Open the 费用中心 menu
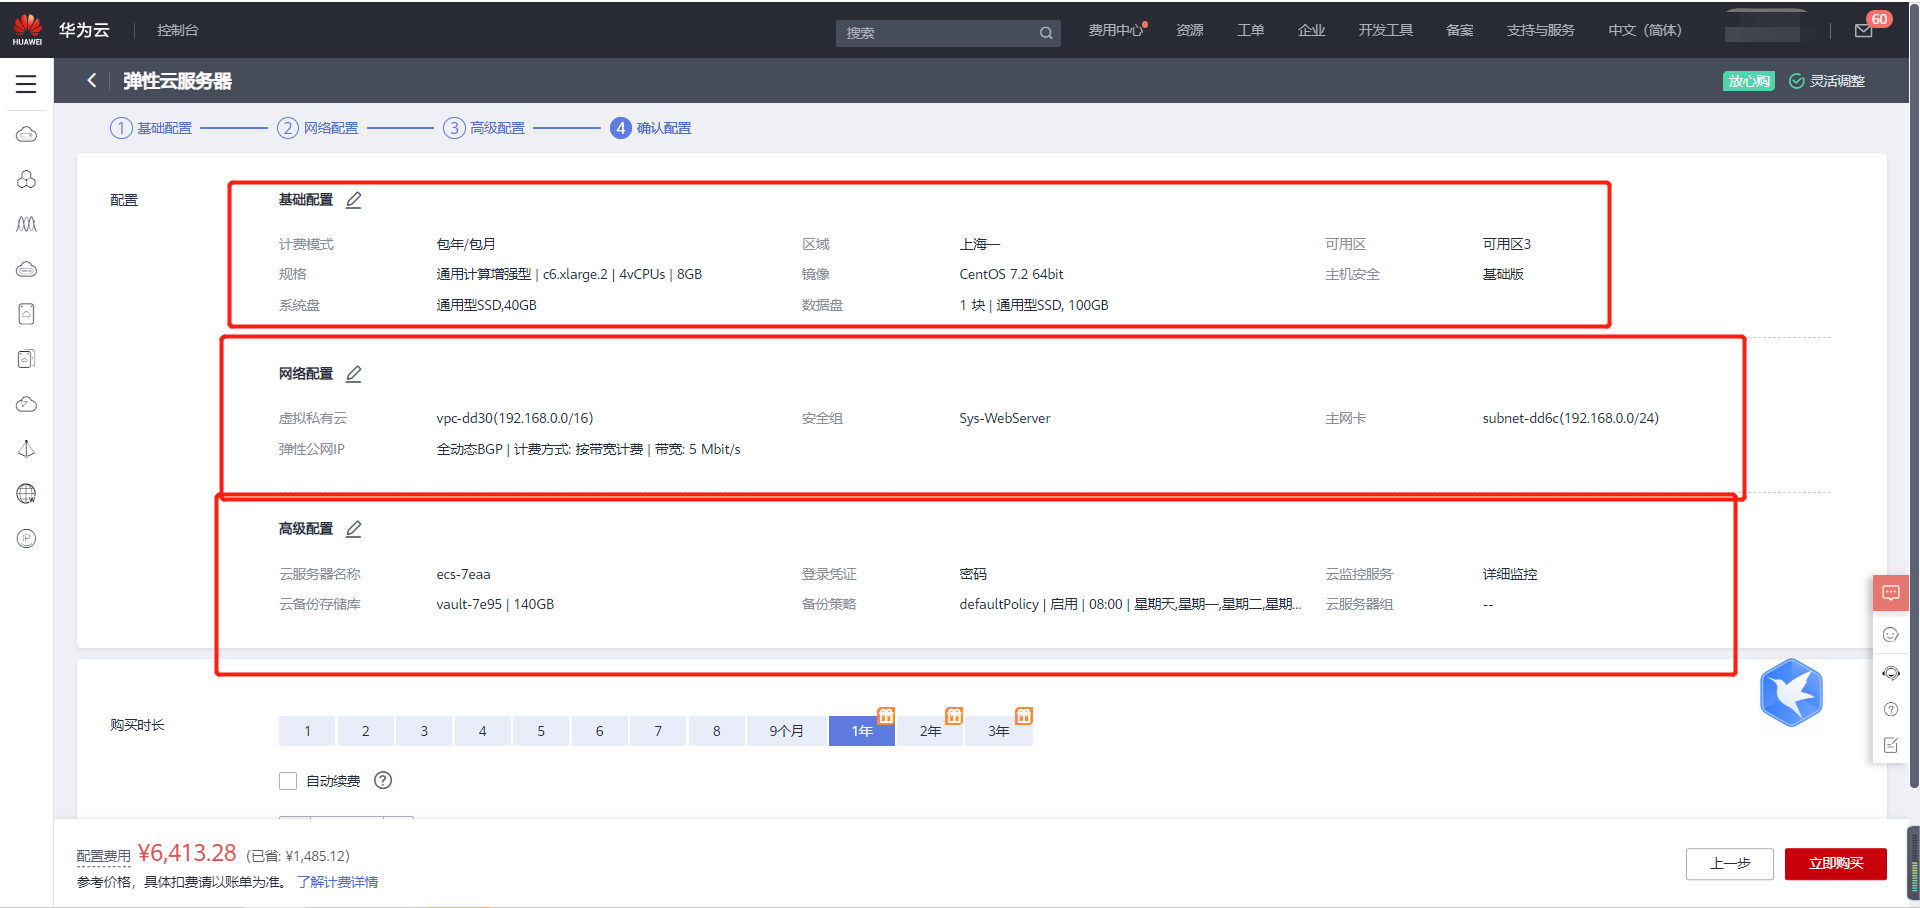 [x=1115, y=31]
